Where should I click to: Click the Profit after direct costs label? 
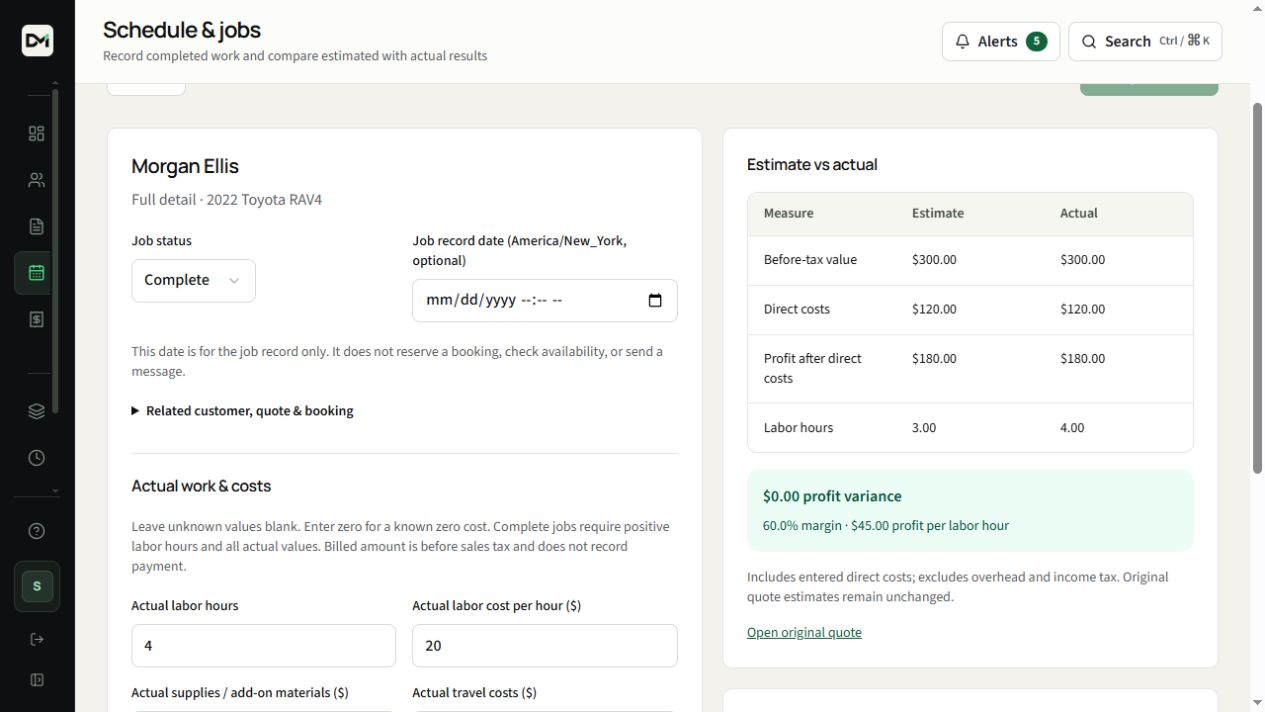coord(813,368)
